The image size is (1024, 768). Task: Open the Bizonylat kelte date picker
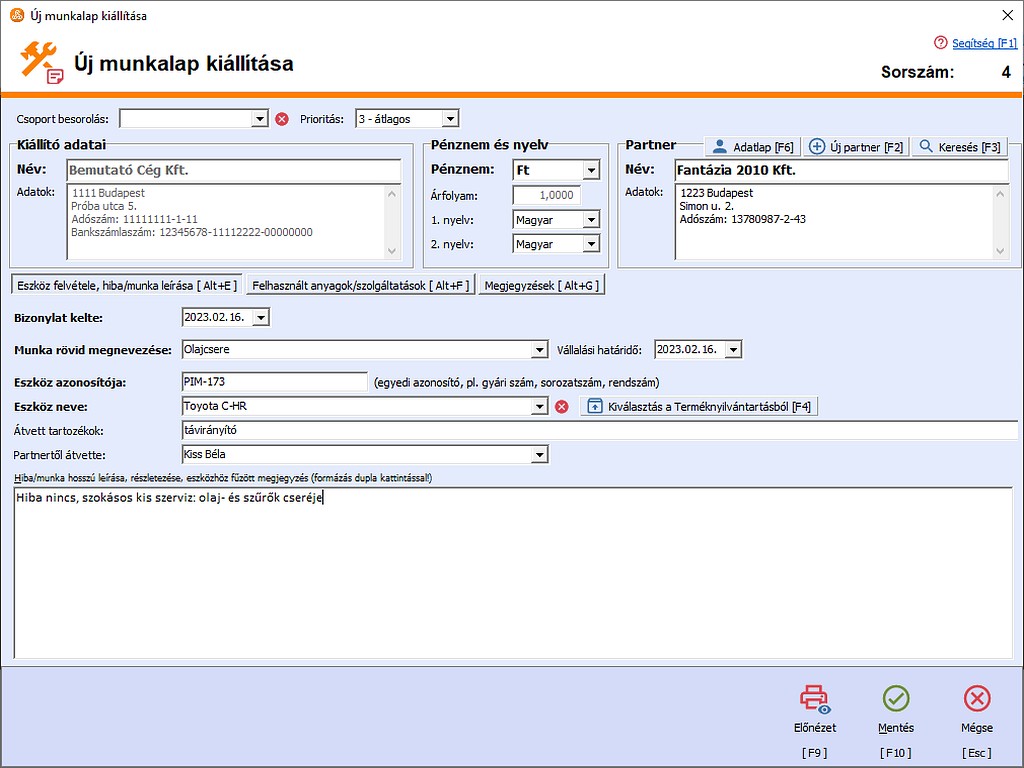coord(261,318)
